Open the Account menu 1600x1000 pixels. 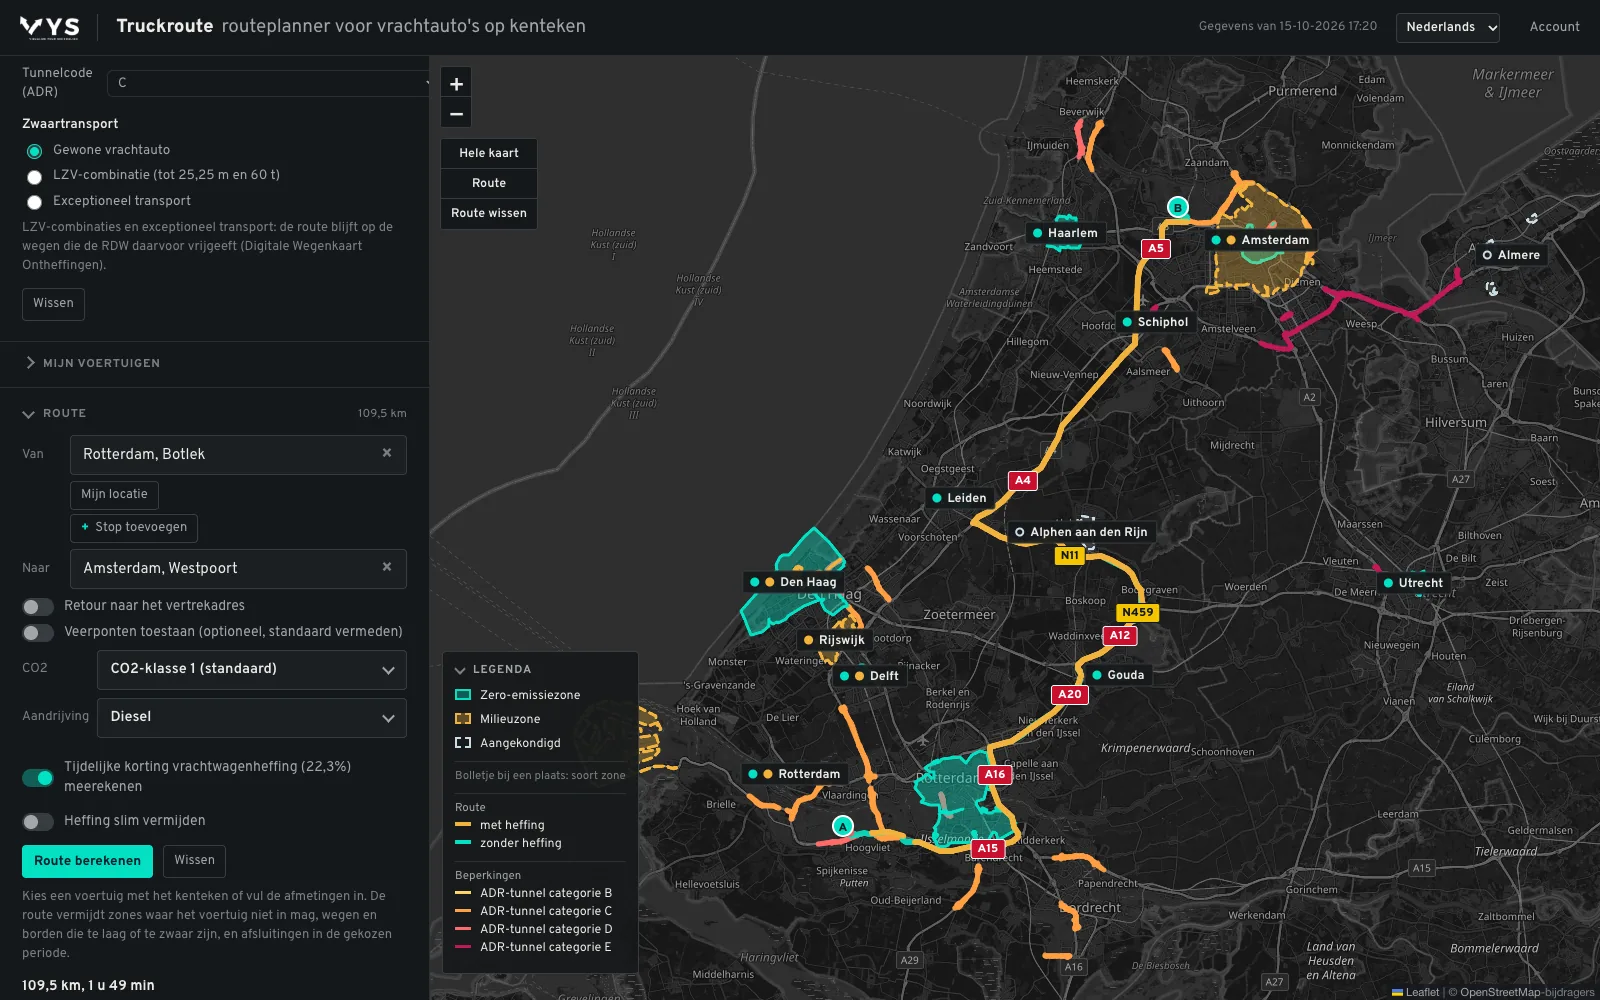tap(1554, 27)
